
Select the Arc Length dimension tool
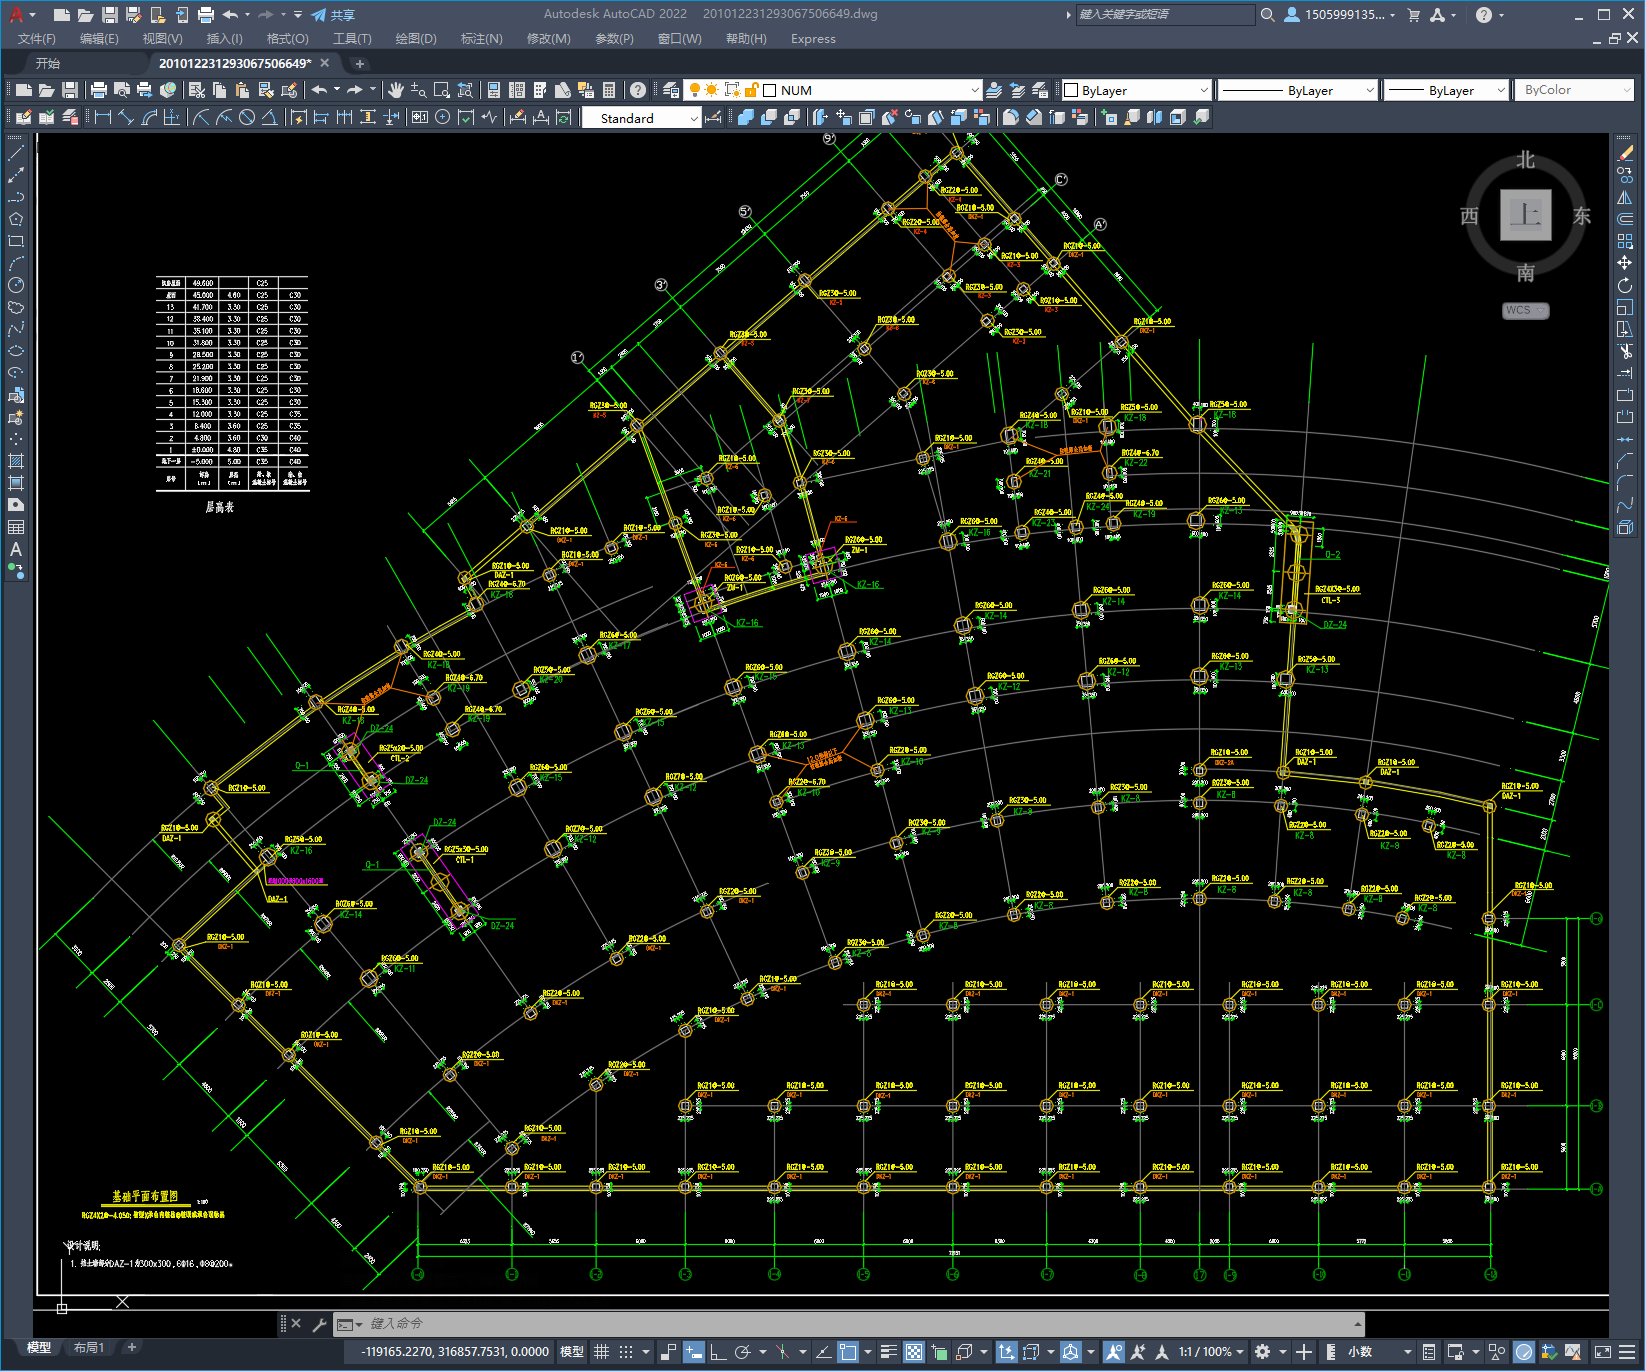[x=149, y=117]
